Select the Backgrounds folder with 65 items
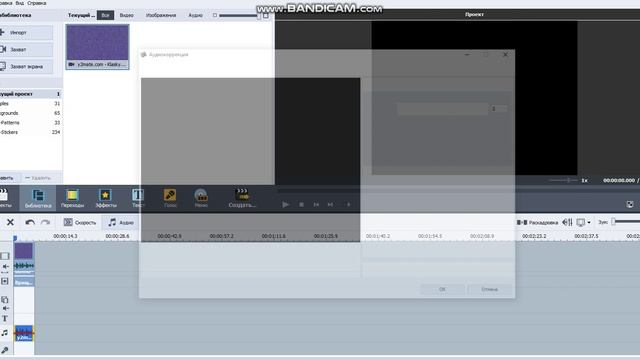The image size is (640, 360). tap(31, 113)
